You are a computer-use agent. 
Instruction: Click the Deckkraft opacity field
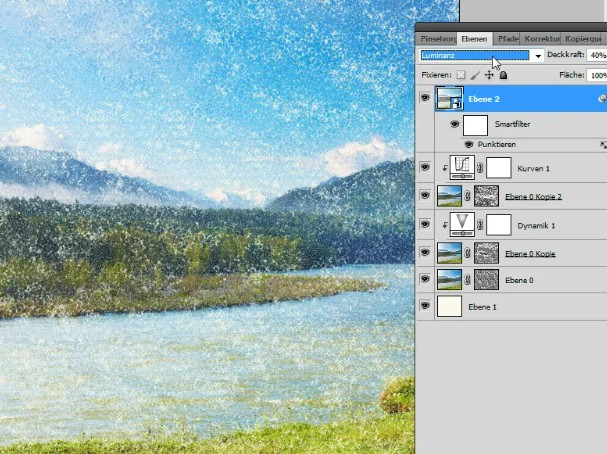click(x=597, y=55)
